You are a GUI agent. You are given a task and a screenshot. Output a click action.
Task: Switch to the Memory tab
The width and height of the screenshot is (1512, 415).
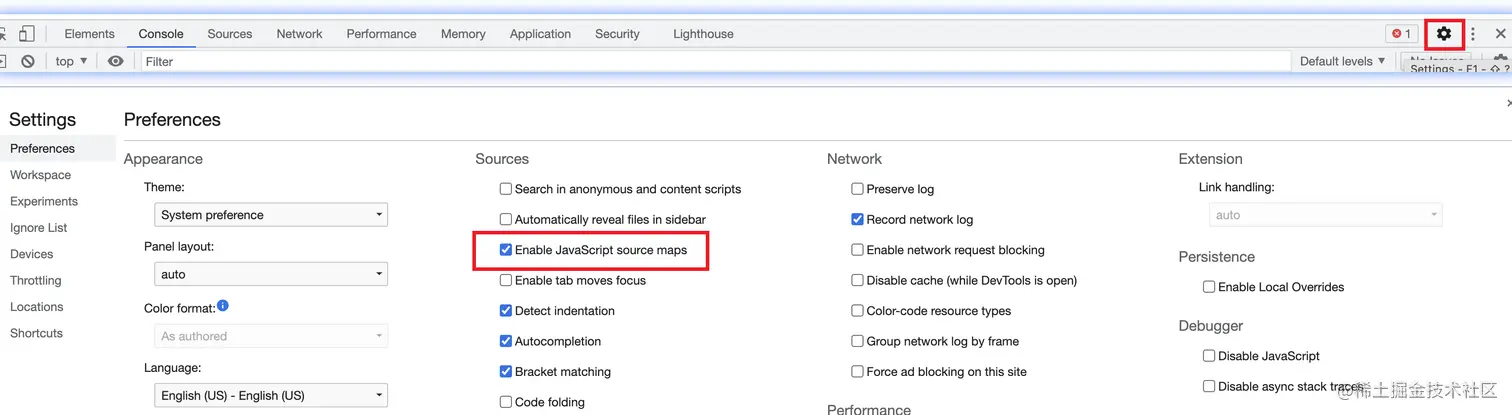tap(463, 34)
